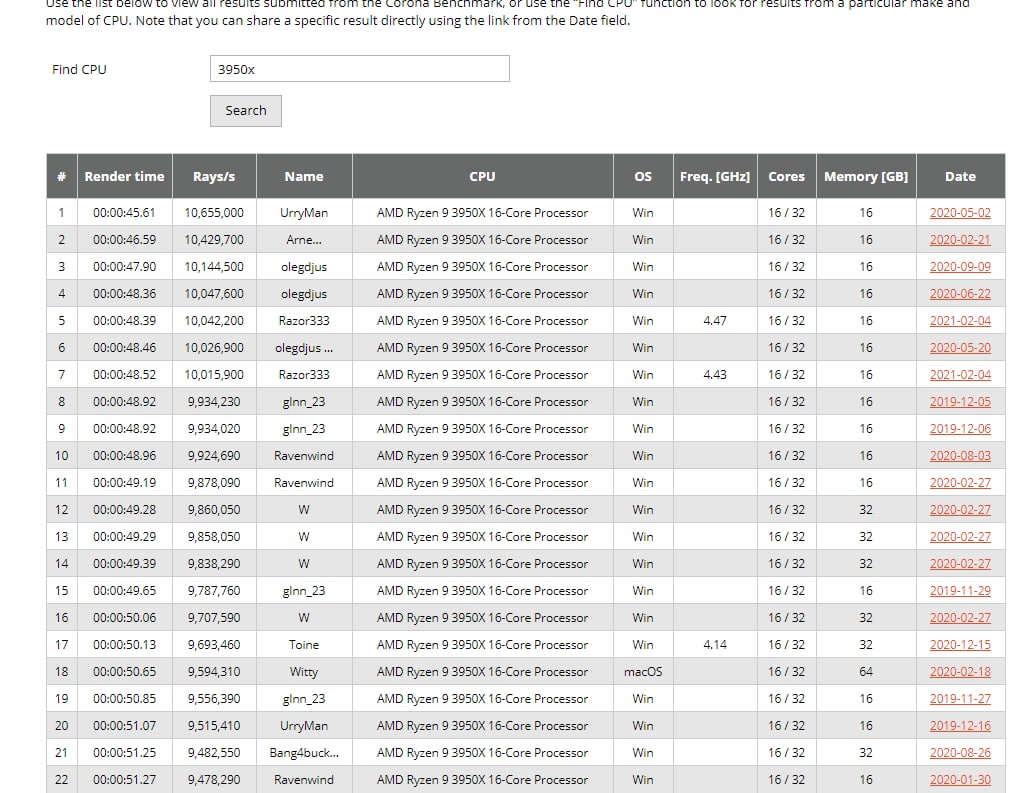Viewport: 1022px width, 793px height.
Task: Click render time 00:00:46.59
Action: (x=124, y=240)
